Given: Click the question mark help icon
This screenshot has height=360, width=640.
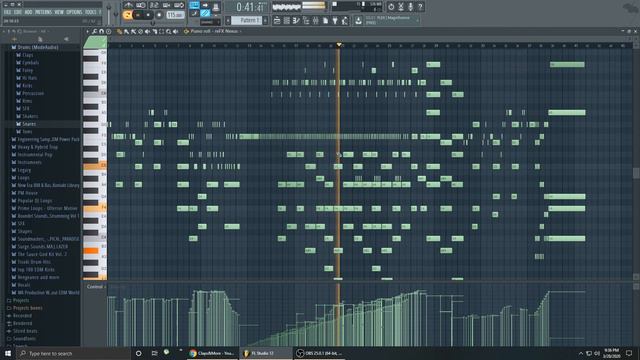Looking at the screenshot, I should tap(420, 7).
